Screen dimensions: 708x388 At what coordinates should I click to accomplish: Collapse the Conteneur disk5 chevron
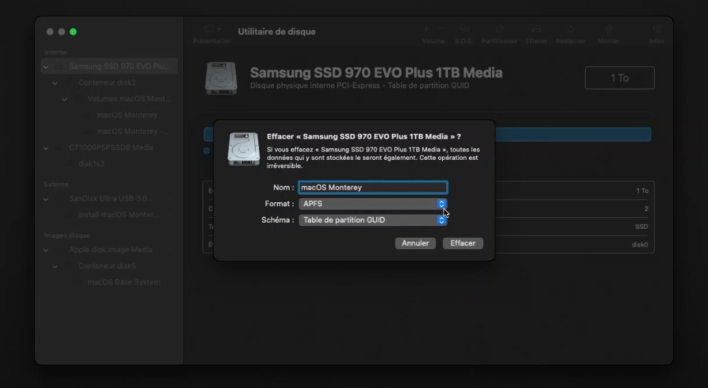click(55, 266)
